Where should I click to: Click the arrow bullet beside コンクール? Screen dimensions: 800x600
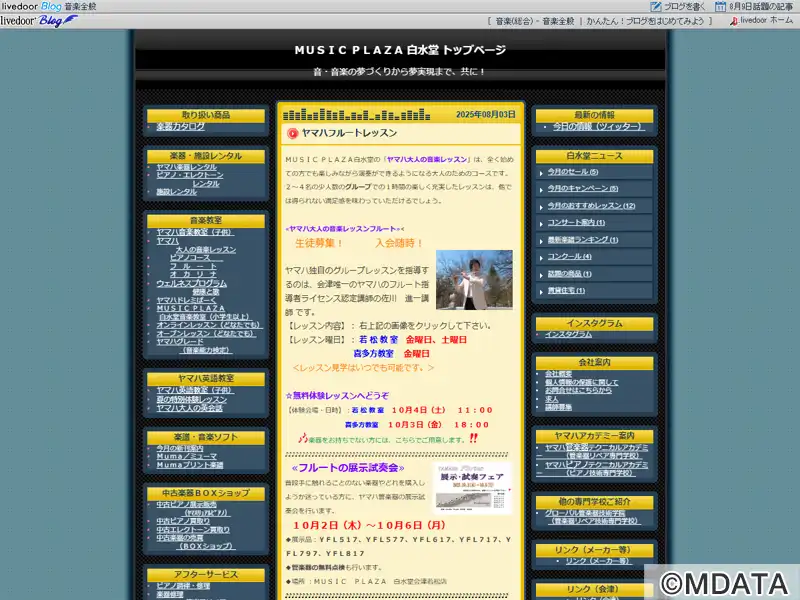pos(541,258)
